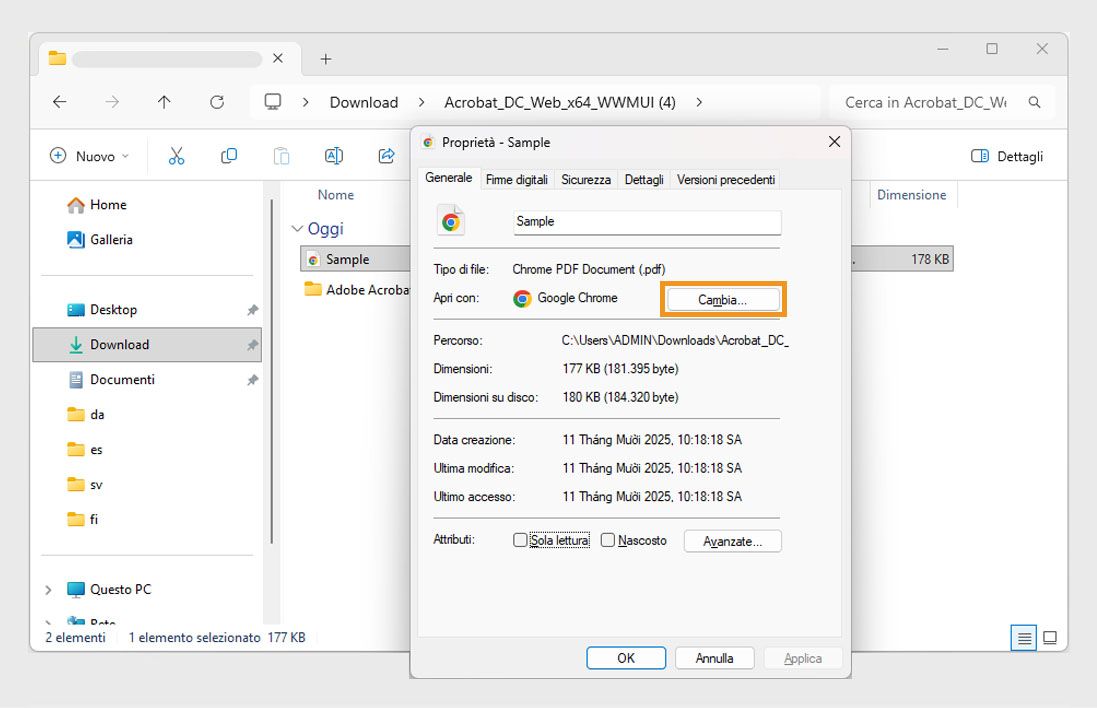Check the Nascosto attribute checkbox
1097x708 pixels.
(608, 539)
